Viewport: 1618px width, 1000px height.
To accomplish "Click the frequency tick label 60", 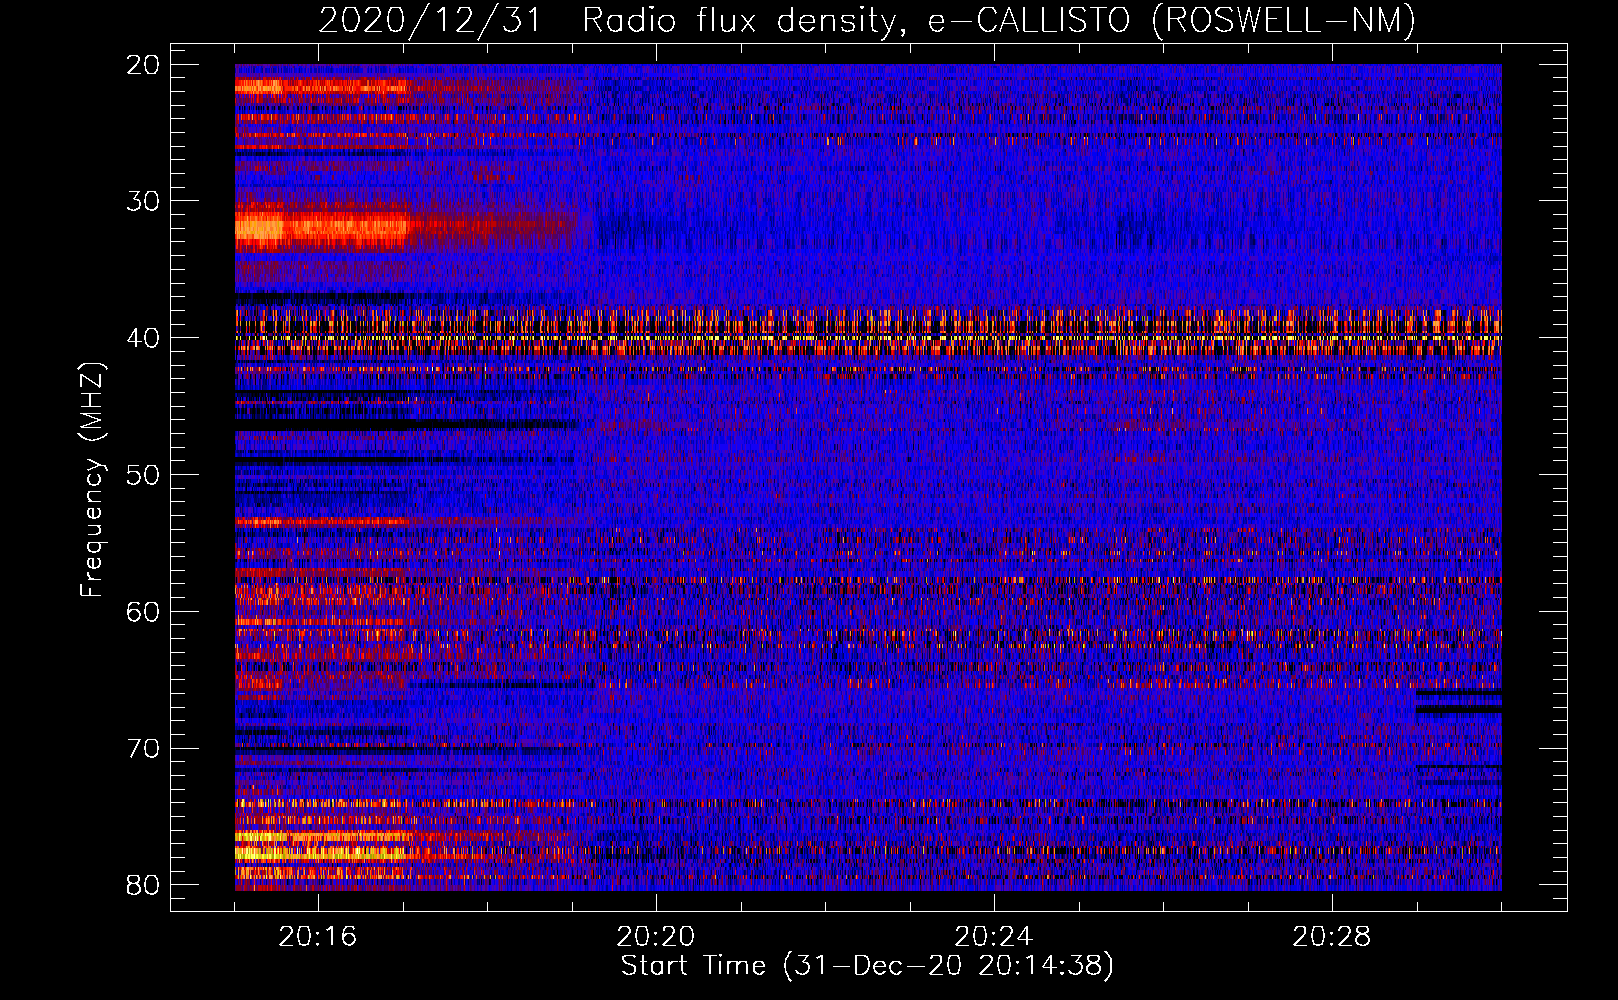I will (x=143, y=612).
